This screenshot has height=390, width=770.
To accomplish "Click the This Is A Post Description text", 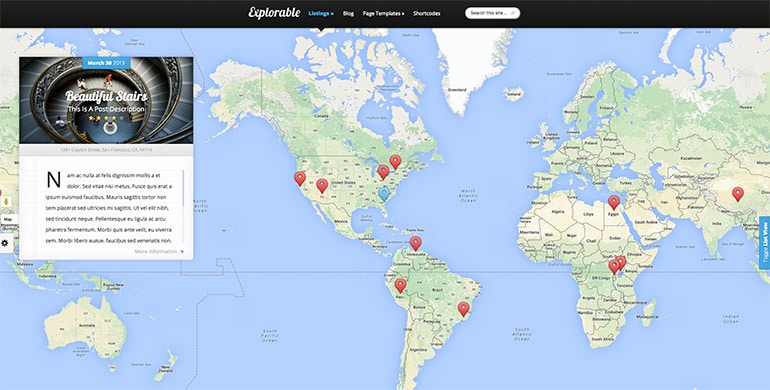I will pos(106,109).
